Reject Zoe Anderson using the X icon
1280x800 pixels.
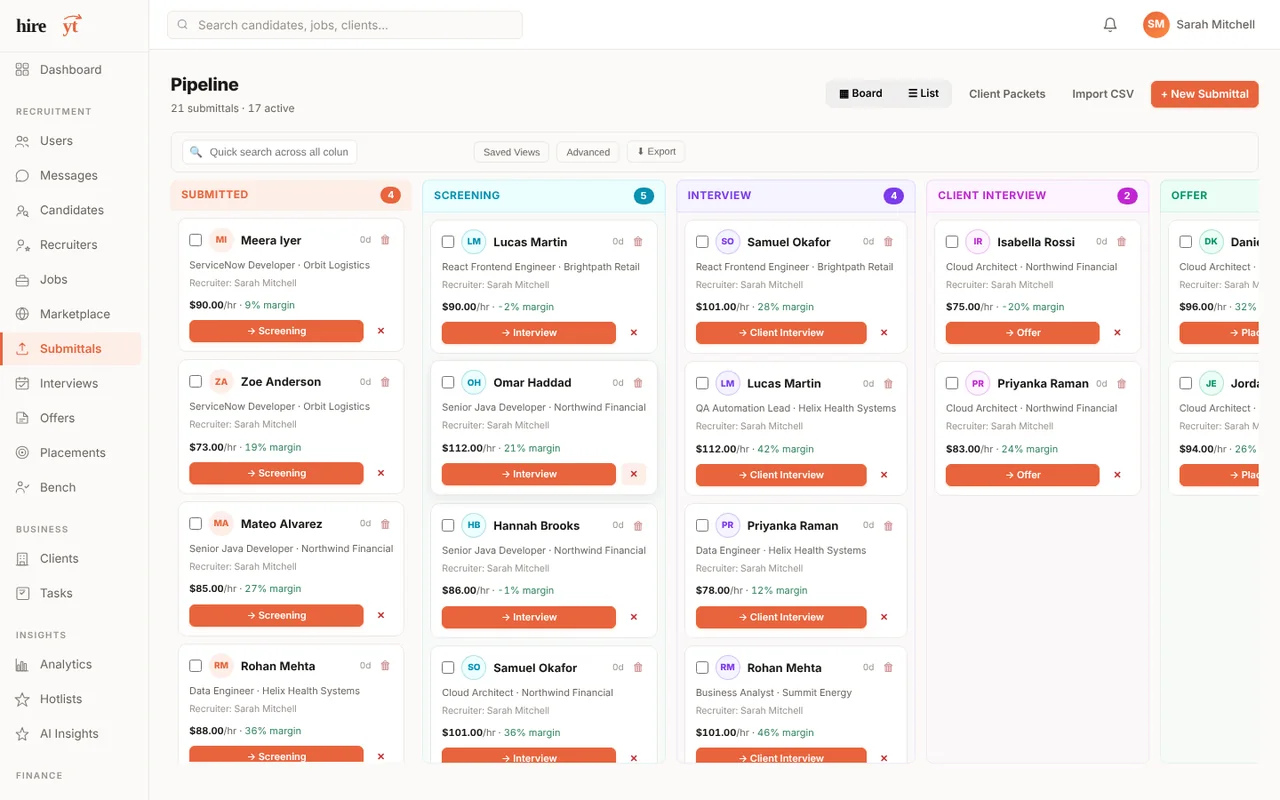coord(381,473)
